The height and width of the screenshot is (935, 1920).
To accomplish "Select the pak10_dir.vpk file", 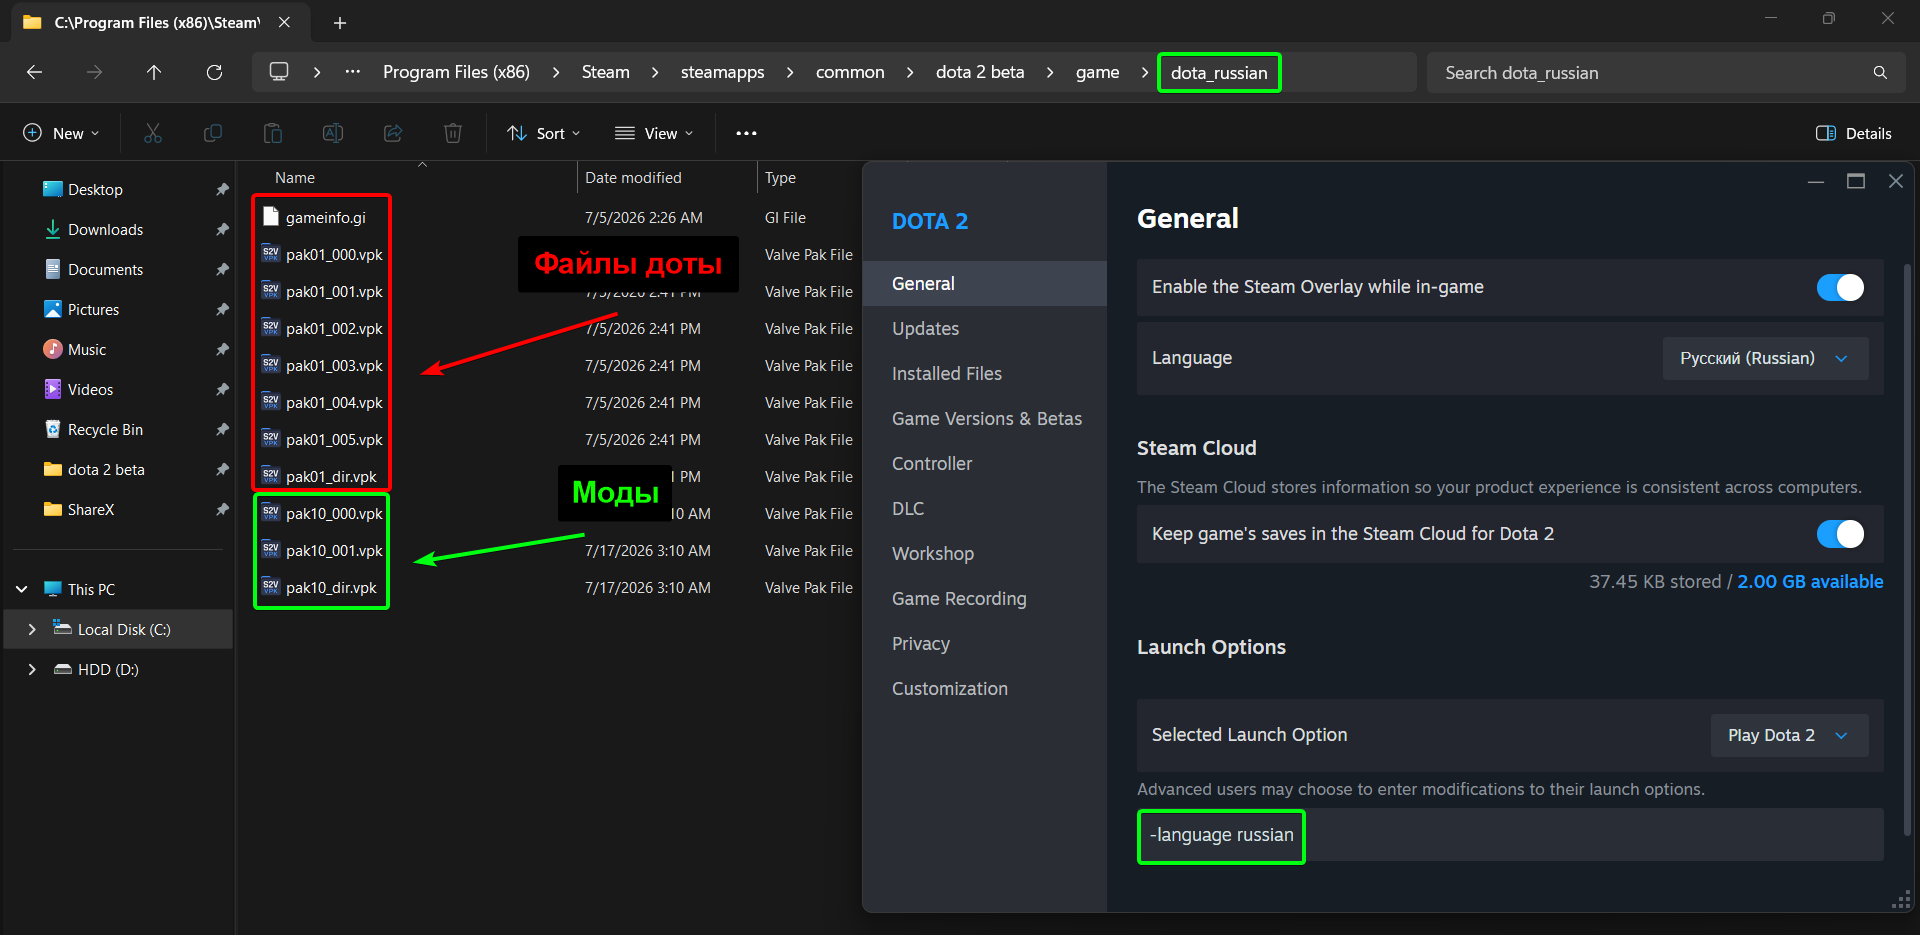I will click(x=331, y=587).
